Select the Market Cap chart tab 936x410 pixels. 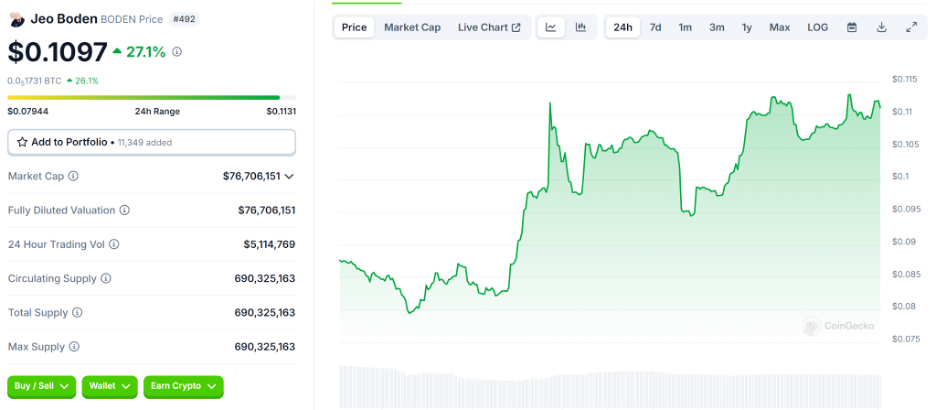[412, 27]
